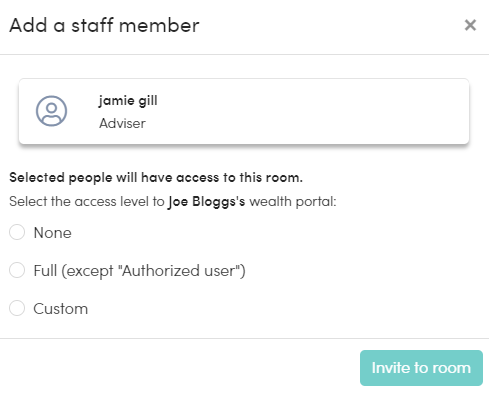
Task: Choose the Full access radio circle
Action: point(17,270)
